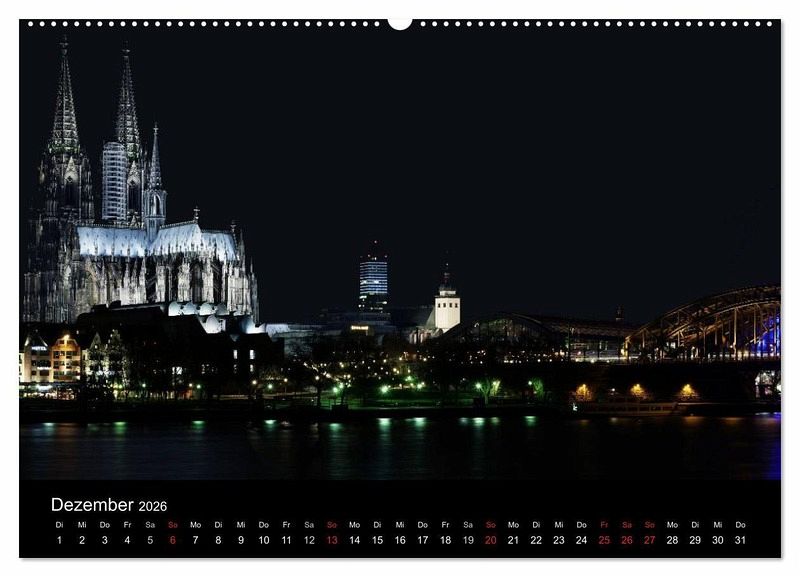Click the last date 31
Viewport: 800px width, 577px height.
pyautogui.click(x=740, y=540)
